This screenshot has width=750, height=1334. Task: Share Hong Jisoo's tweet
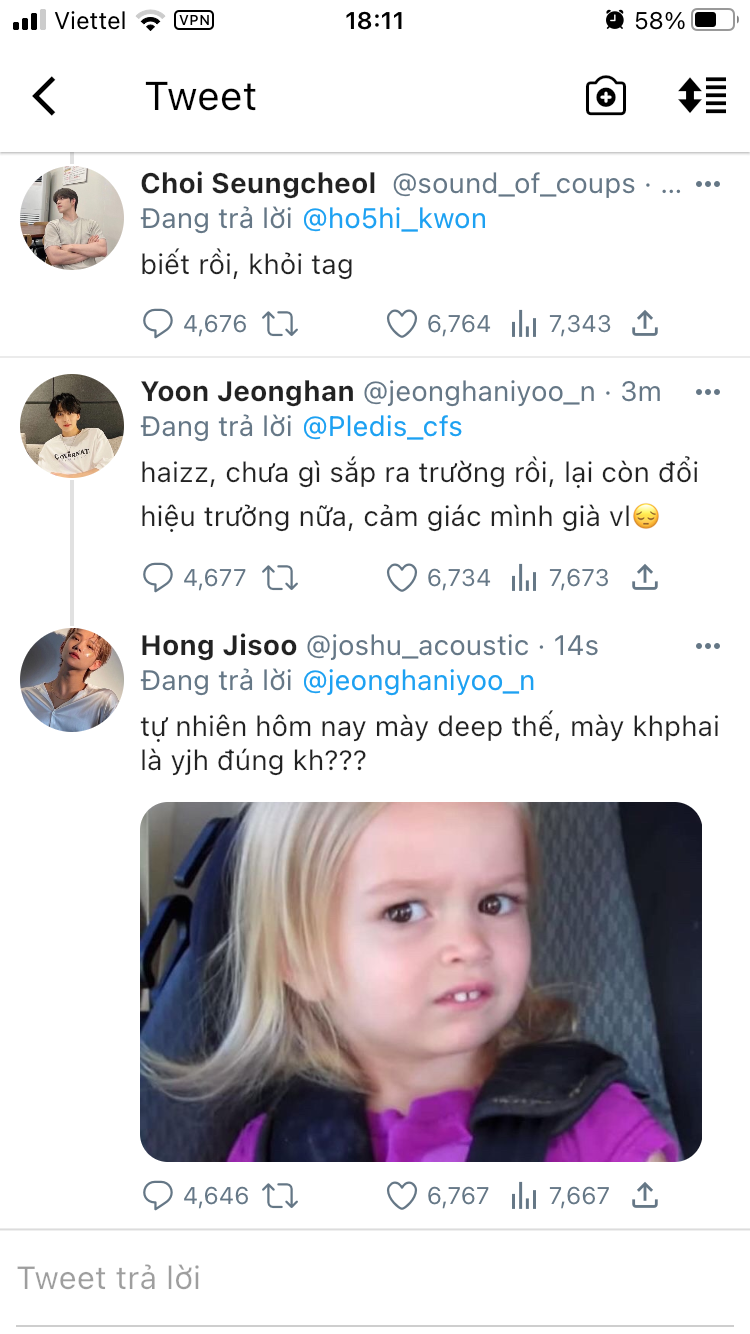click(x=645, y=1195)
